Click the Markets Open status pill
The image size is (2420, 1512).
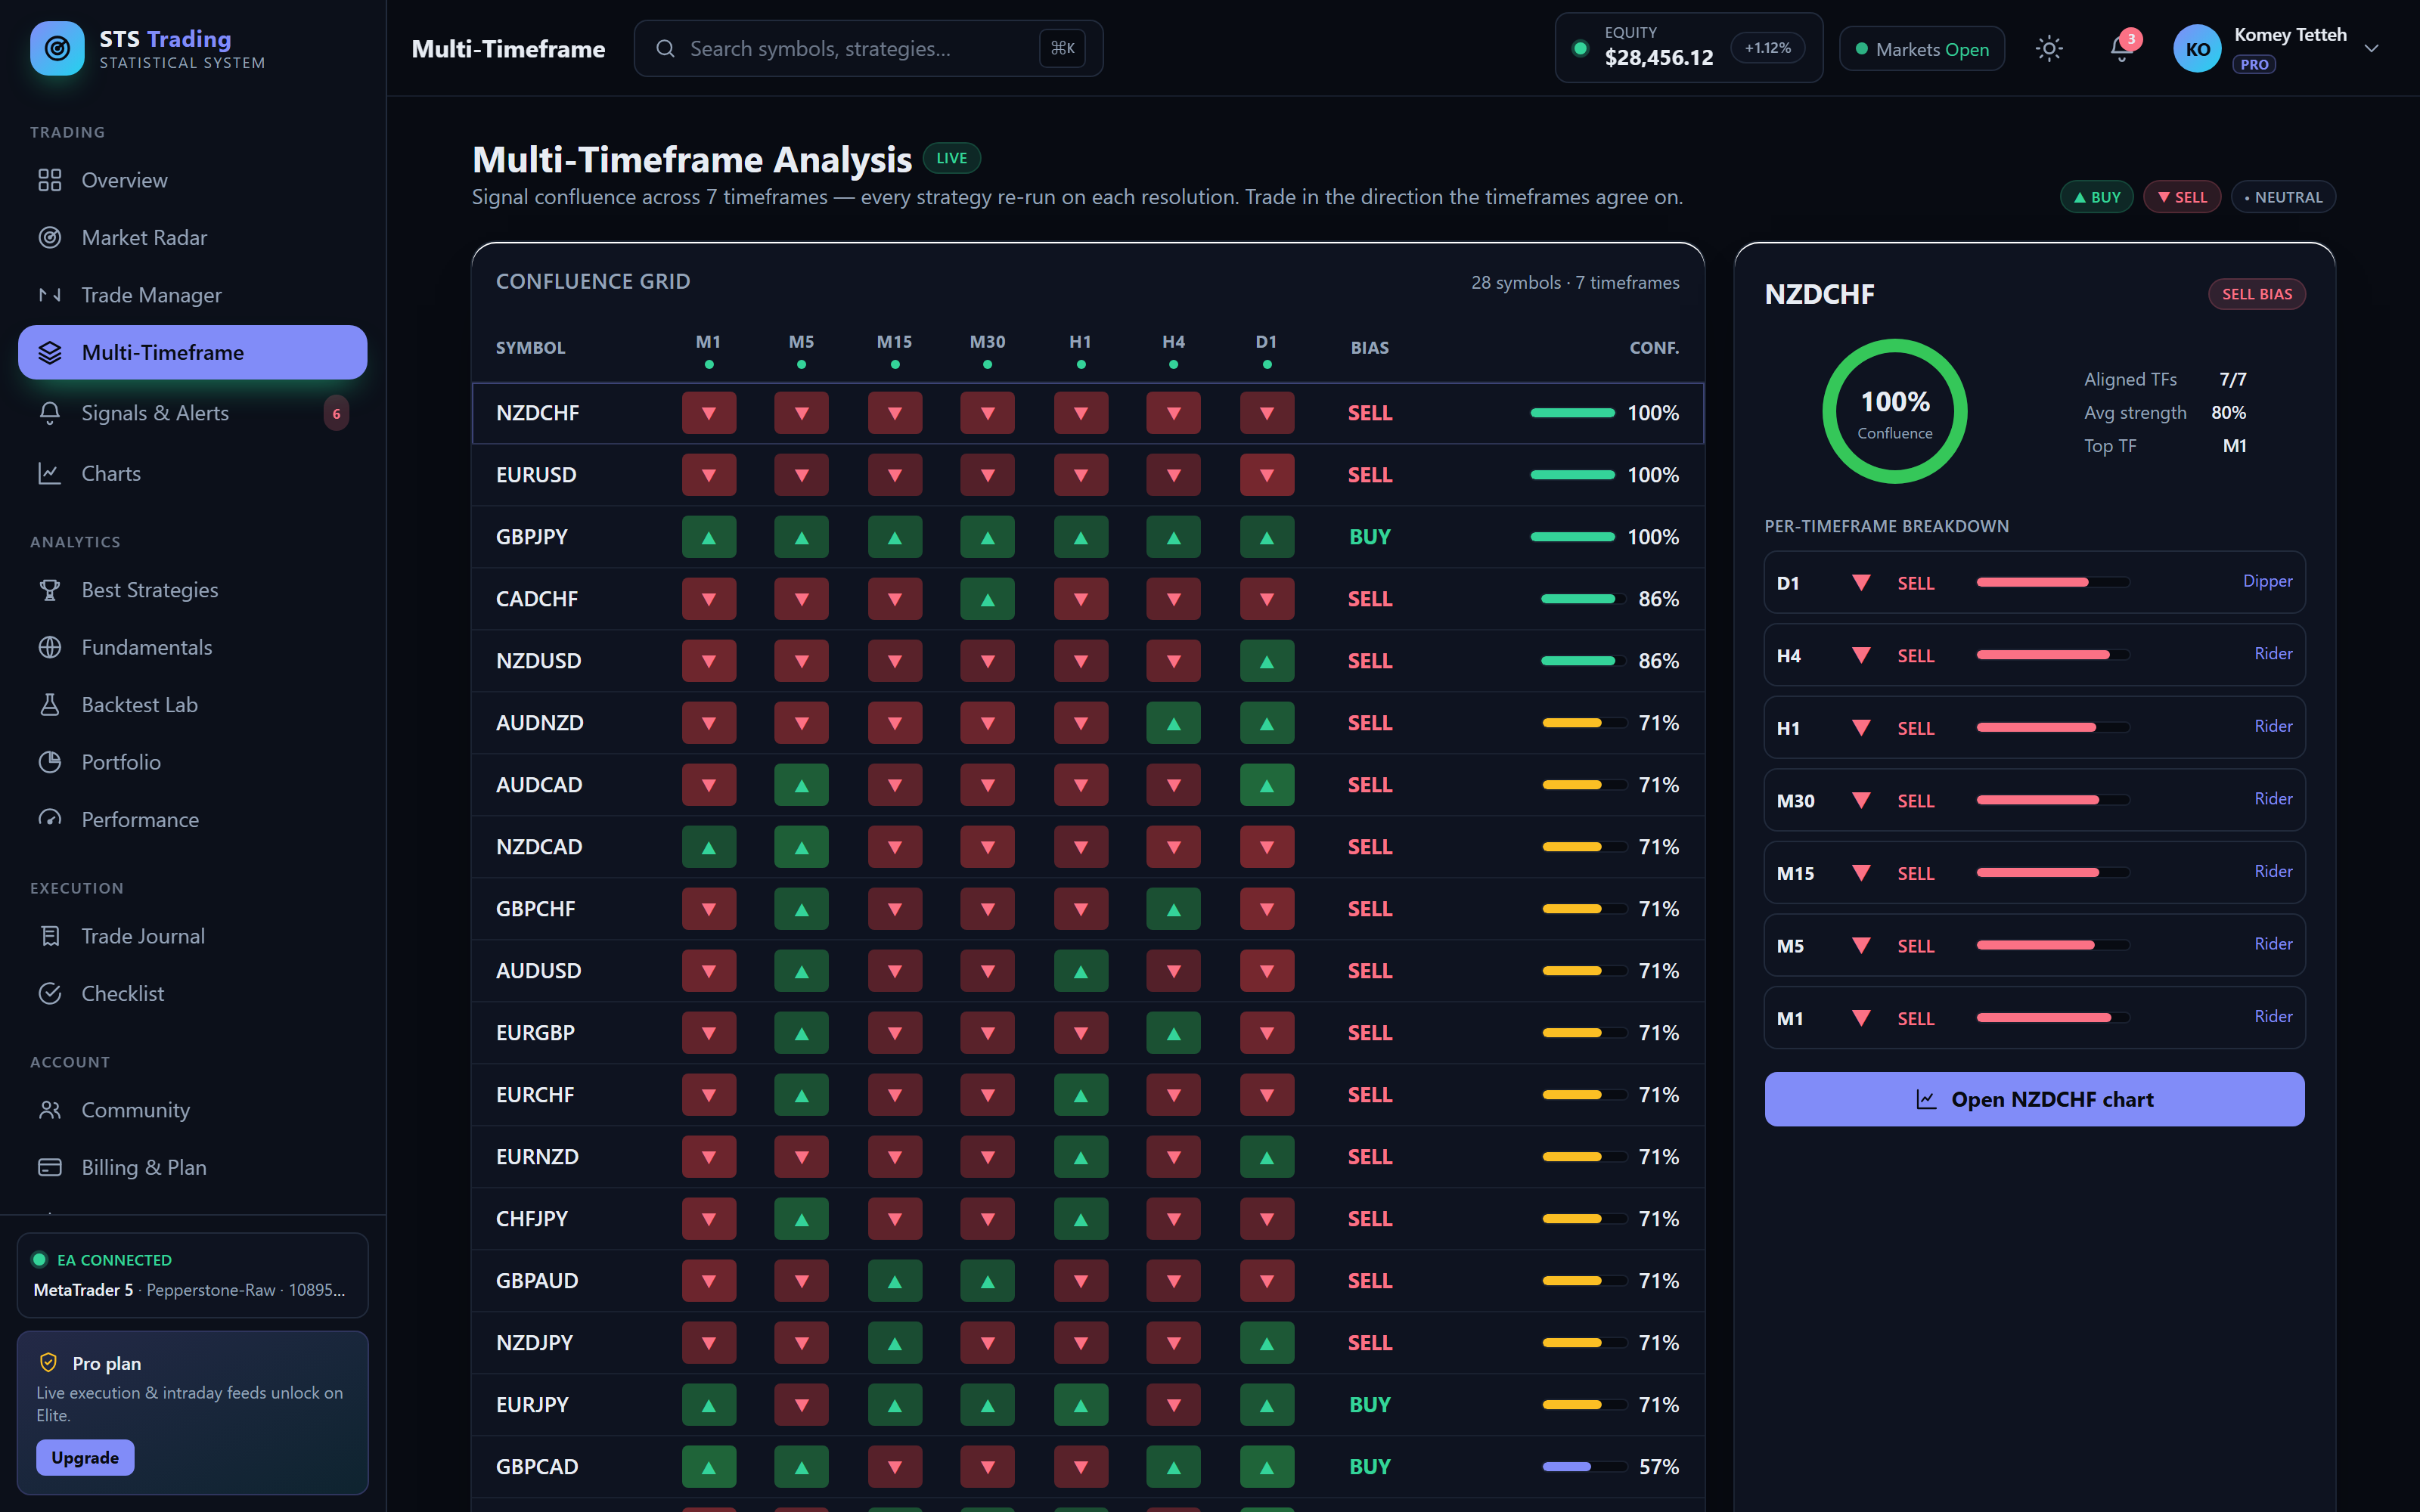point(1922,48)
